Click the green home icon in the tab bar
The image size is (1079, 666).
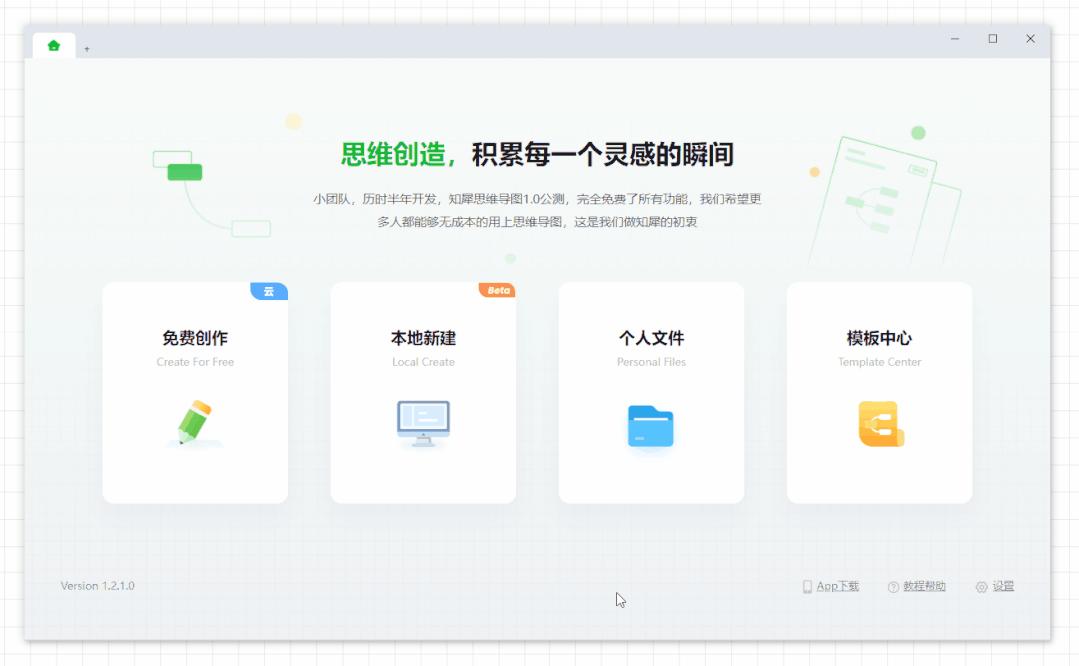[x=54, y=44]
